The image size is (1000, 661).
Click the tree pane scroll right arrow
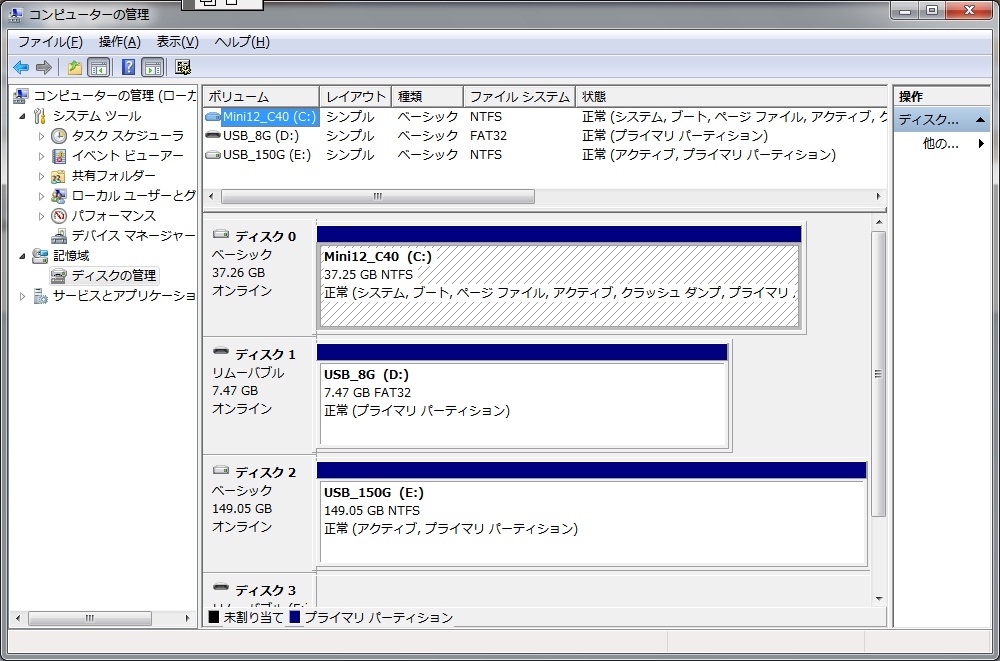pyautogui.click(x=188, y=618)
